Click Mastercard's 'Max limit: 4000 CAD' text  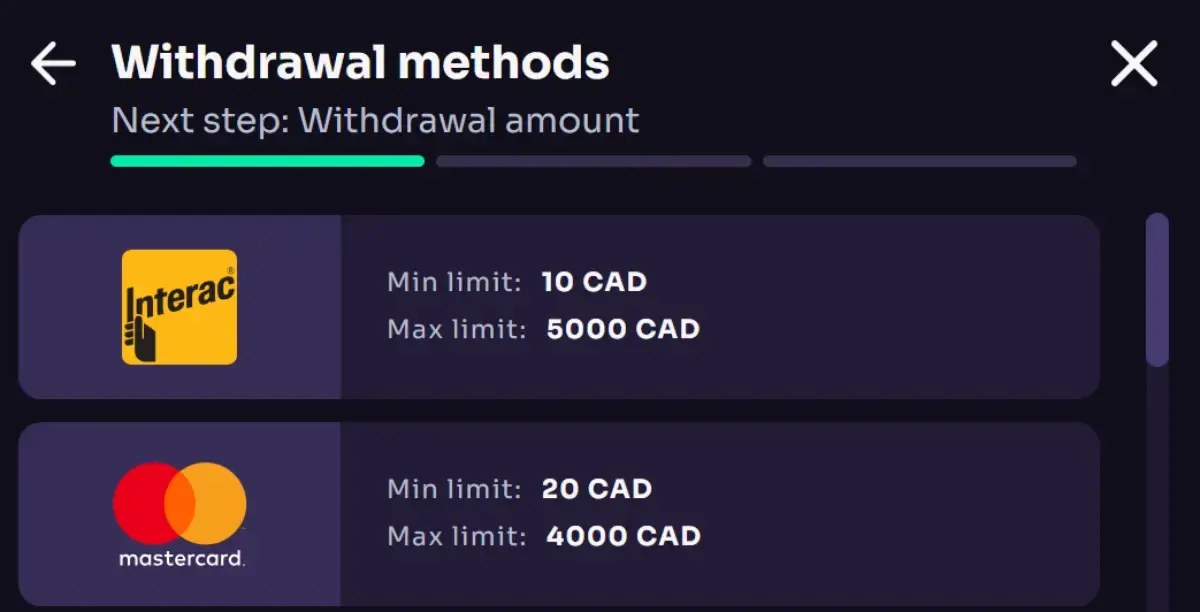(x=543, y=536)
